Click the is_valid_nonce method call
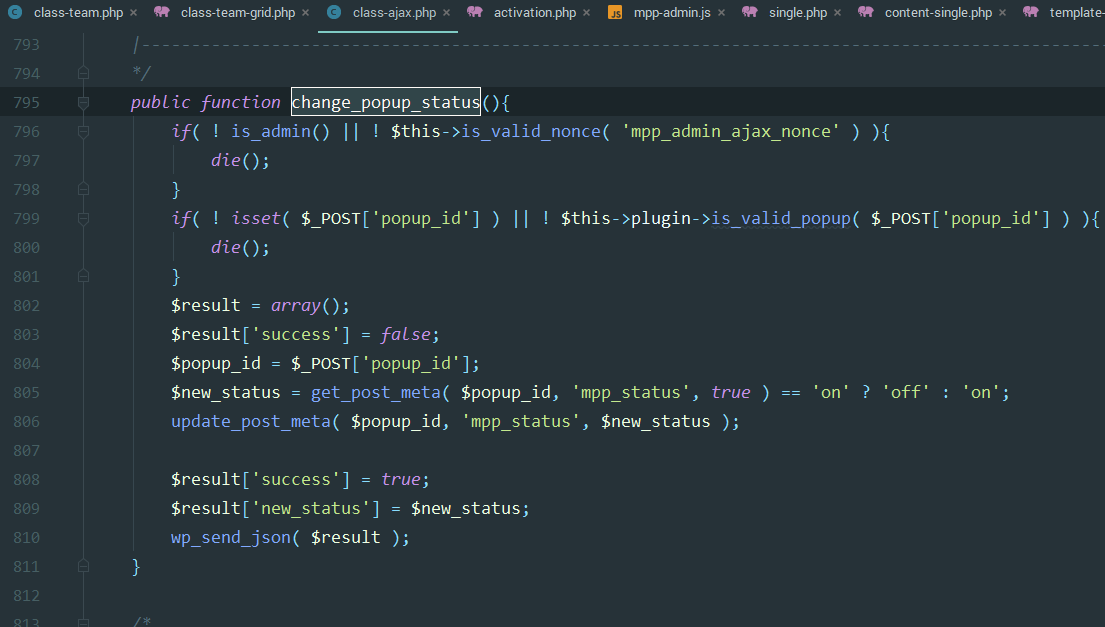This screenshot has height=627, width=1105. (531, 132)
